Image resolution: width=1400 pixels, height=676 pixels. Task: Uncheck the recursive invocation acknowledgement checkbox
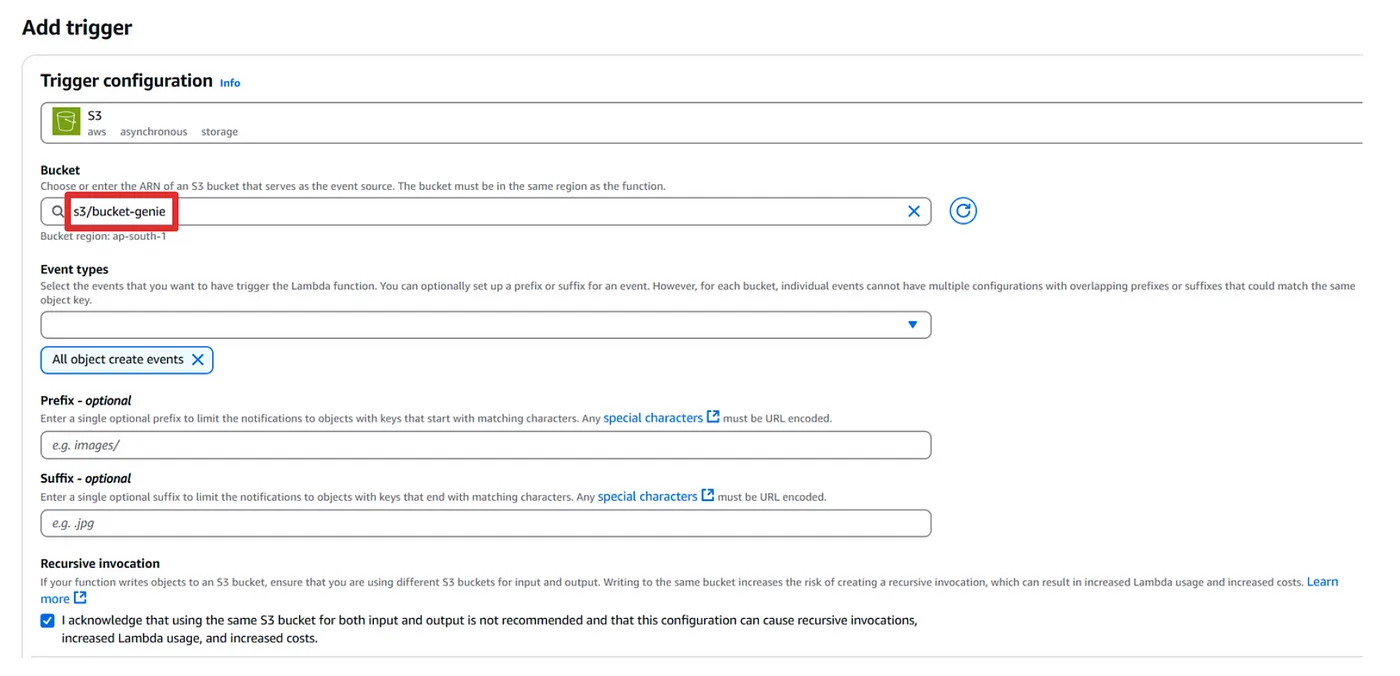47,620
